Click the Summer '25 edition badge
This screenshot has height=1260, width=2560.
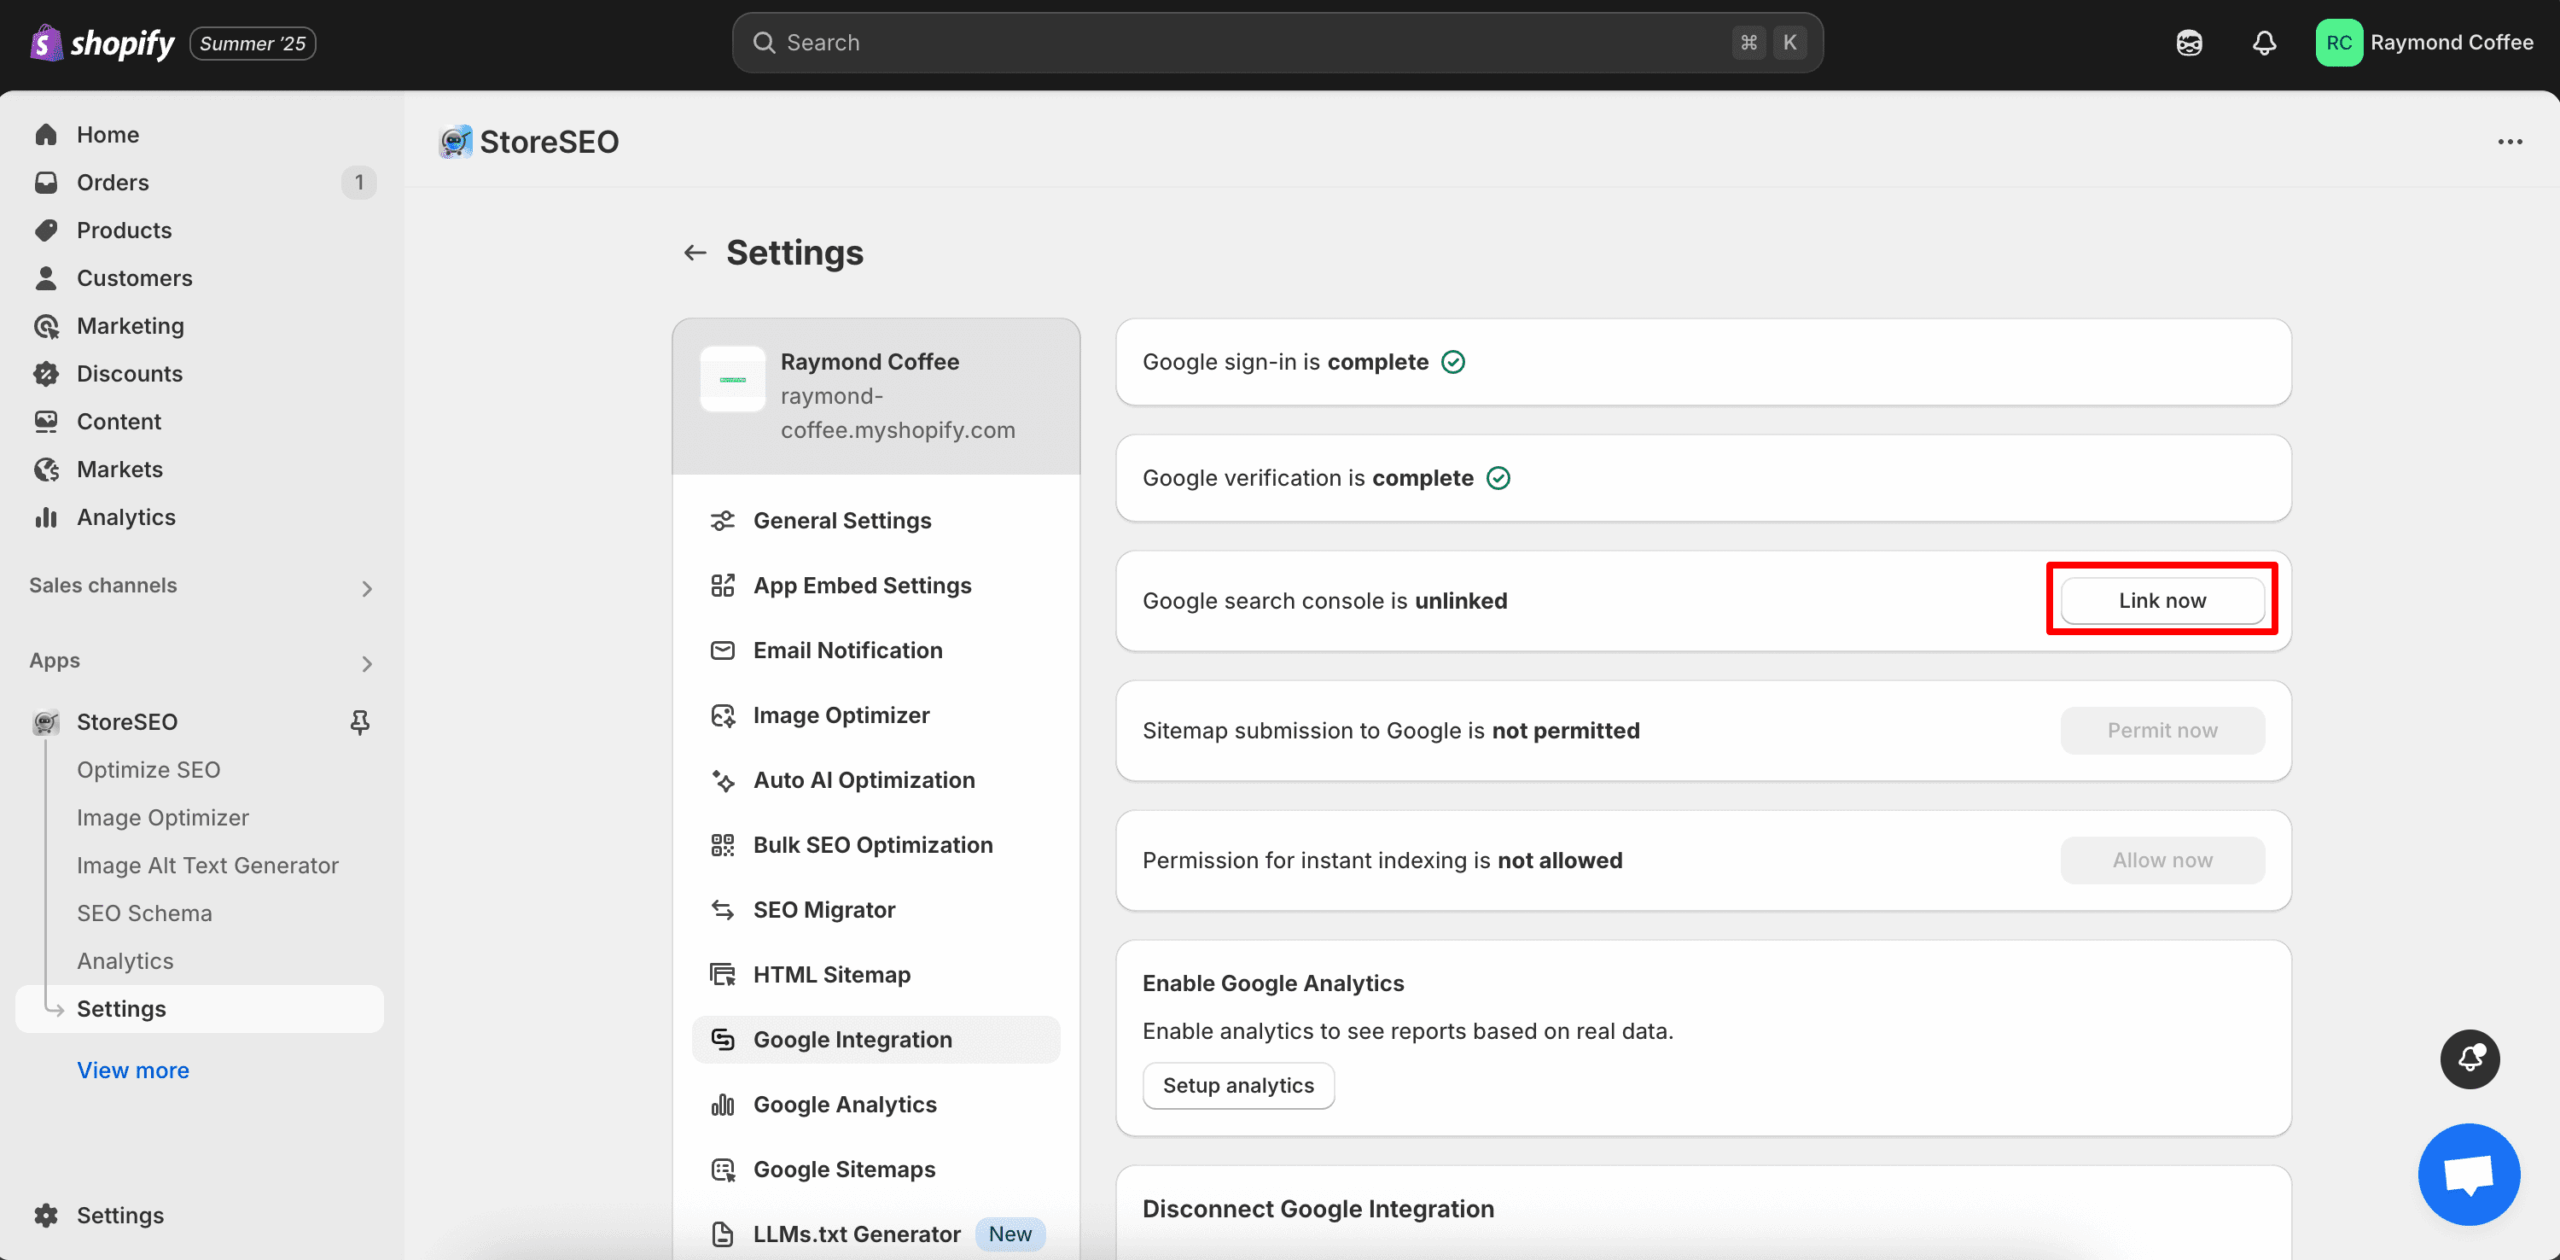pyautogui.click(x=253, y=44)
